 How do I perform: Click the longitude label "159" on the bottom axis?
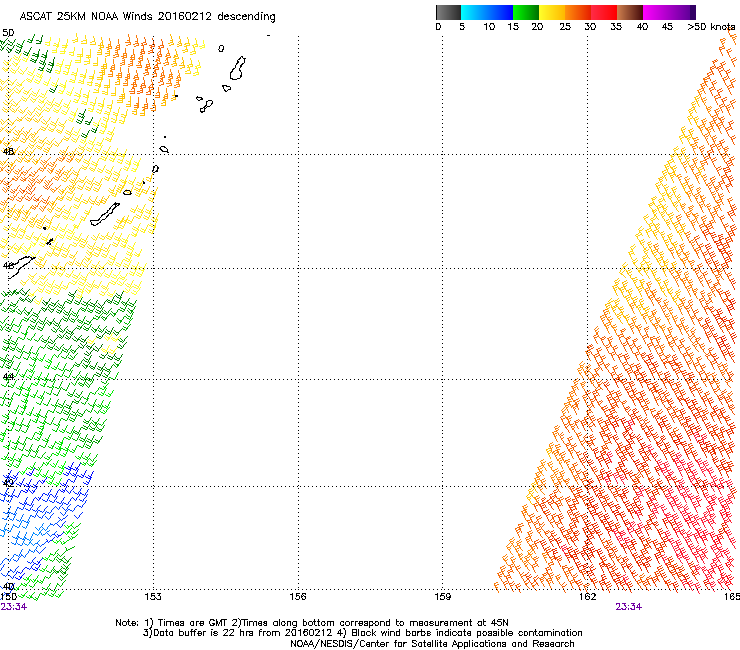442,597
